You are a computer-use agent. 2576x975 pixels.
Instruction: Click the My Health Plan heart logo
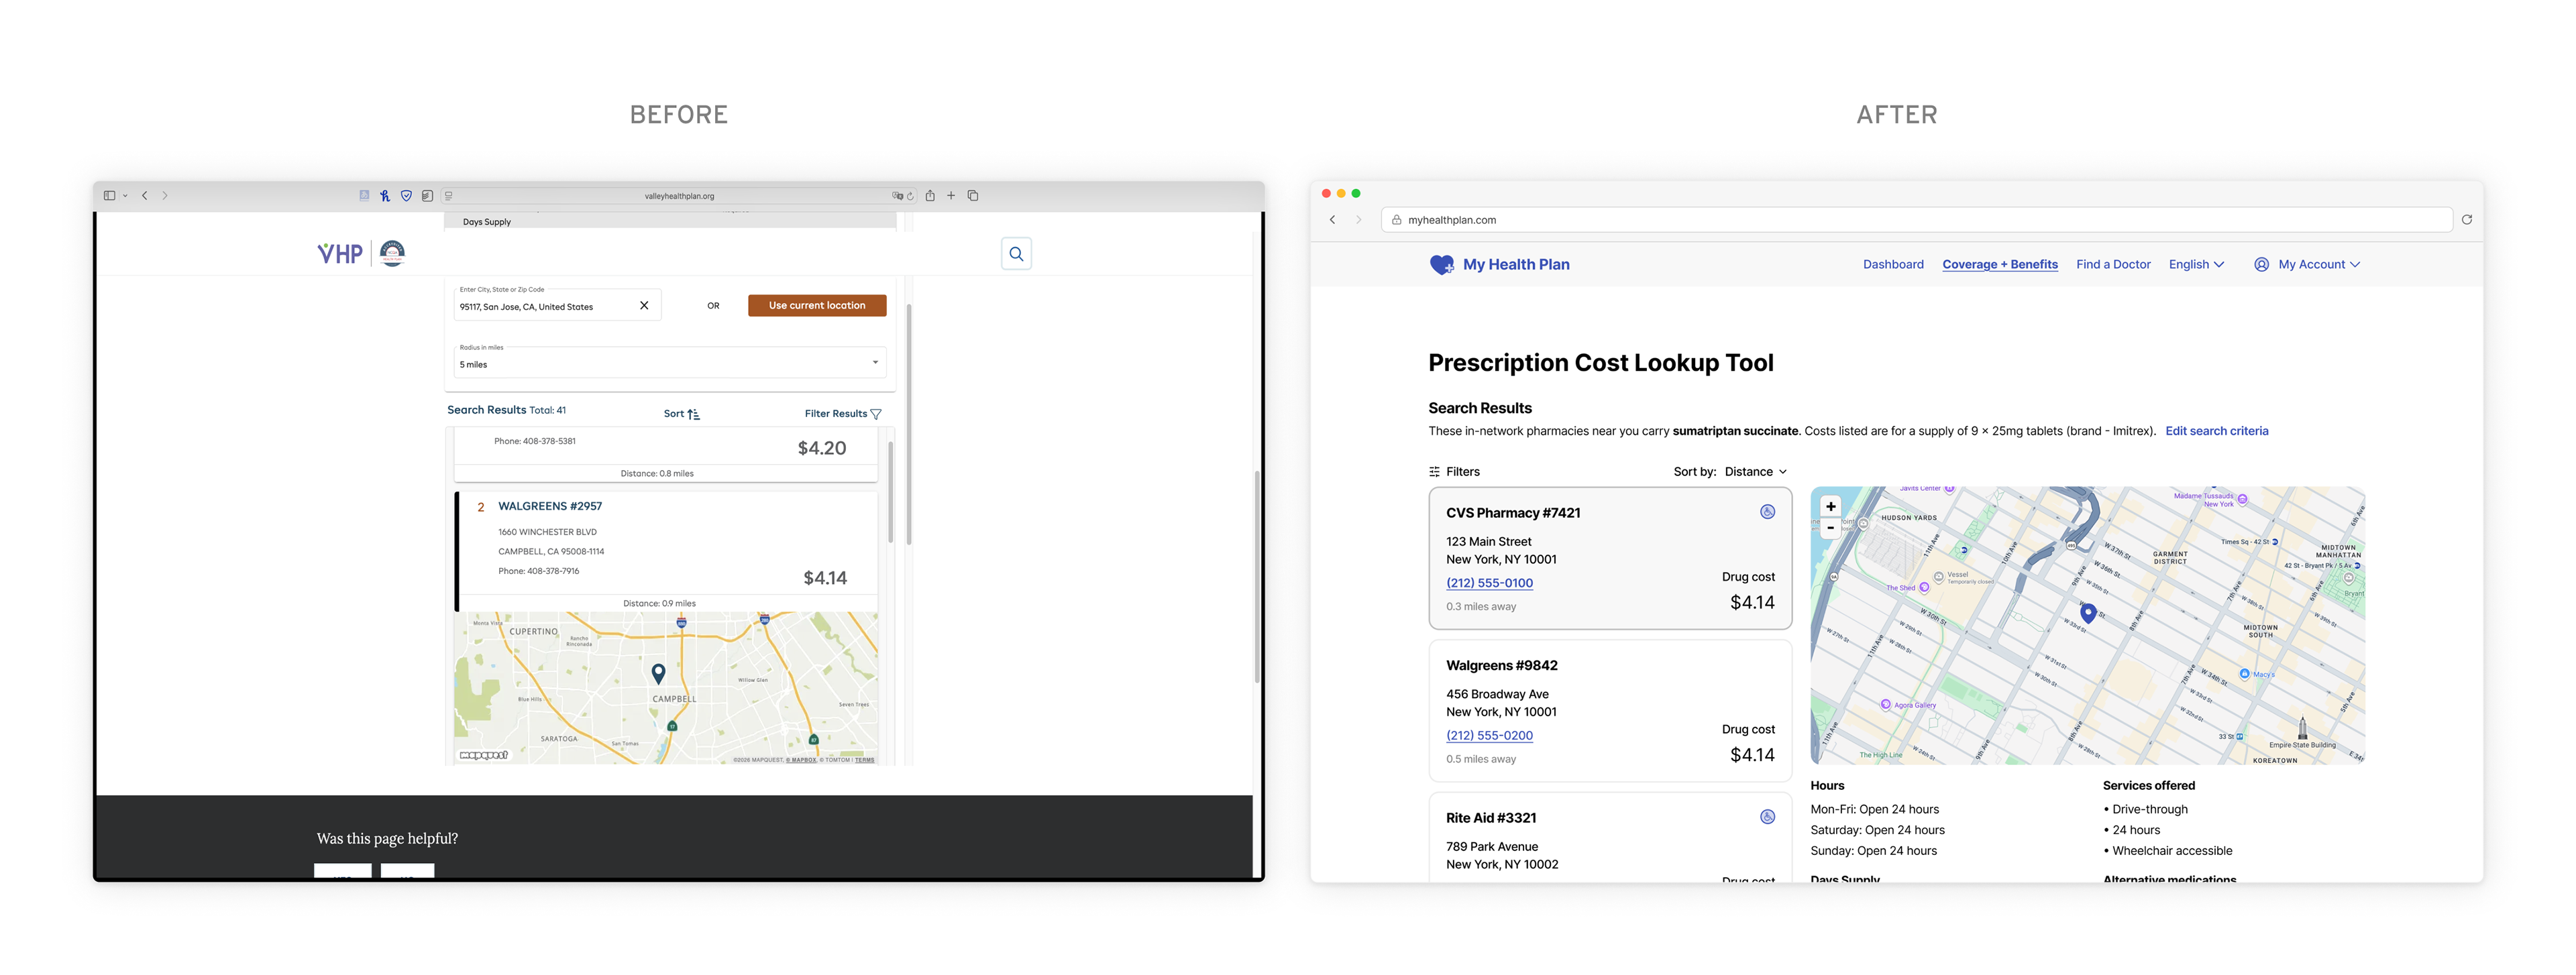click(x=1441, y=265)
